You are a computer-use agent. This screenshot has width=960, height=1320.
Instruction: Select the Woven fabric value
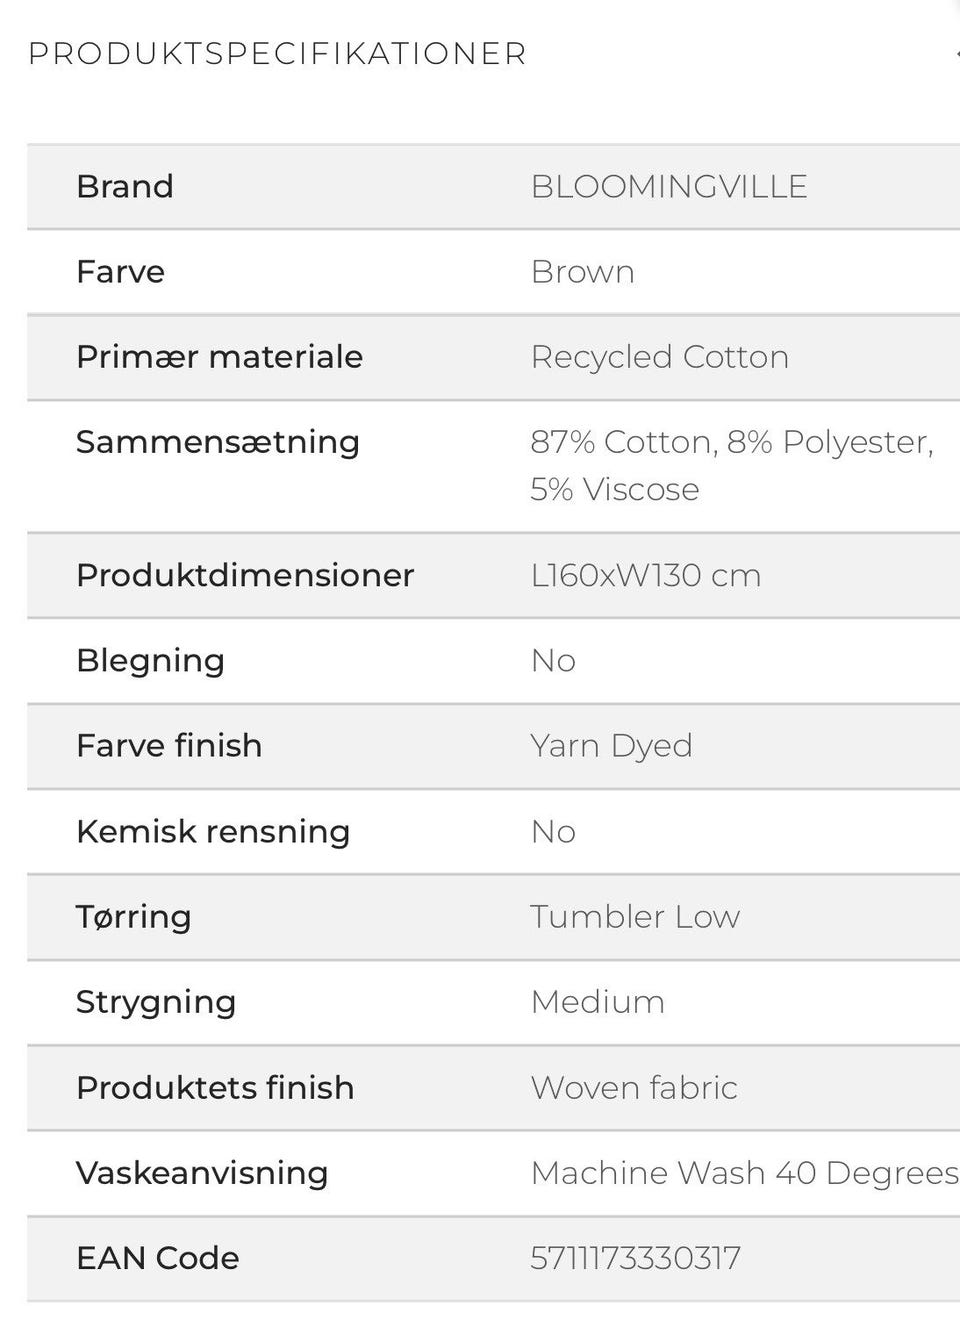[633, 1088]
